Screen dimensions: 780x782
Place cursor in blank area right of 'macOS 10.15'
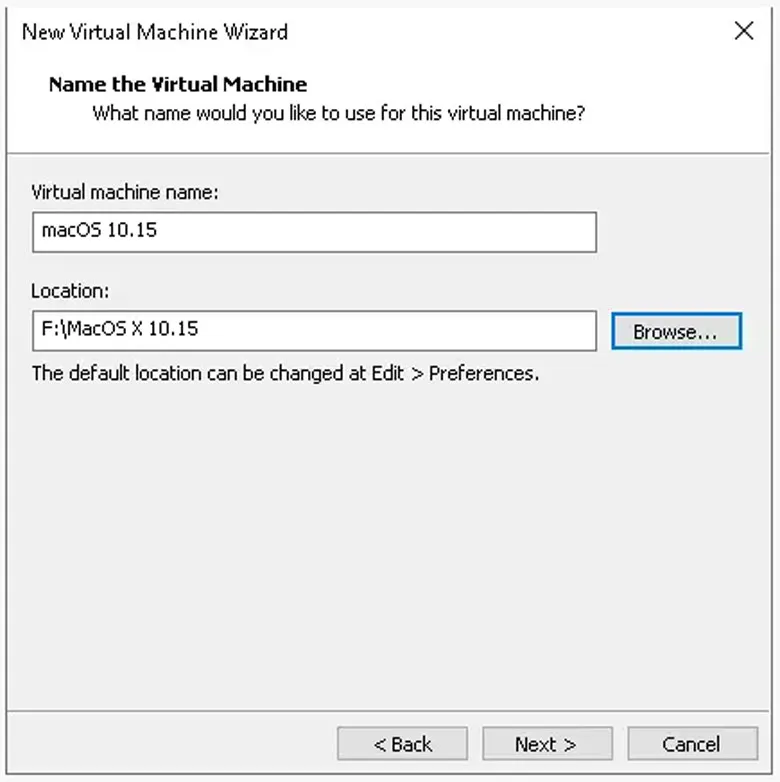click(400, 232)
